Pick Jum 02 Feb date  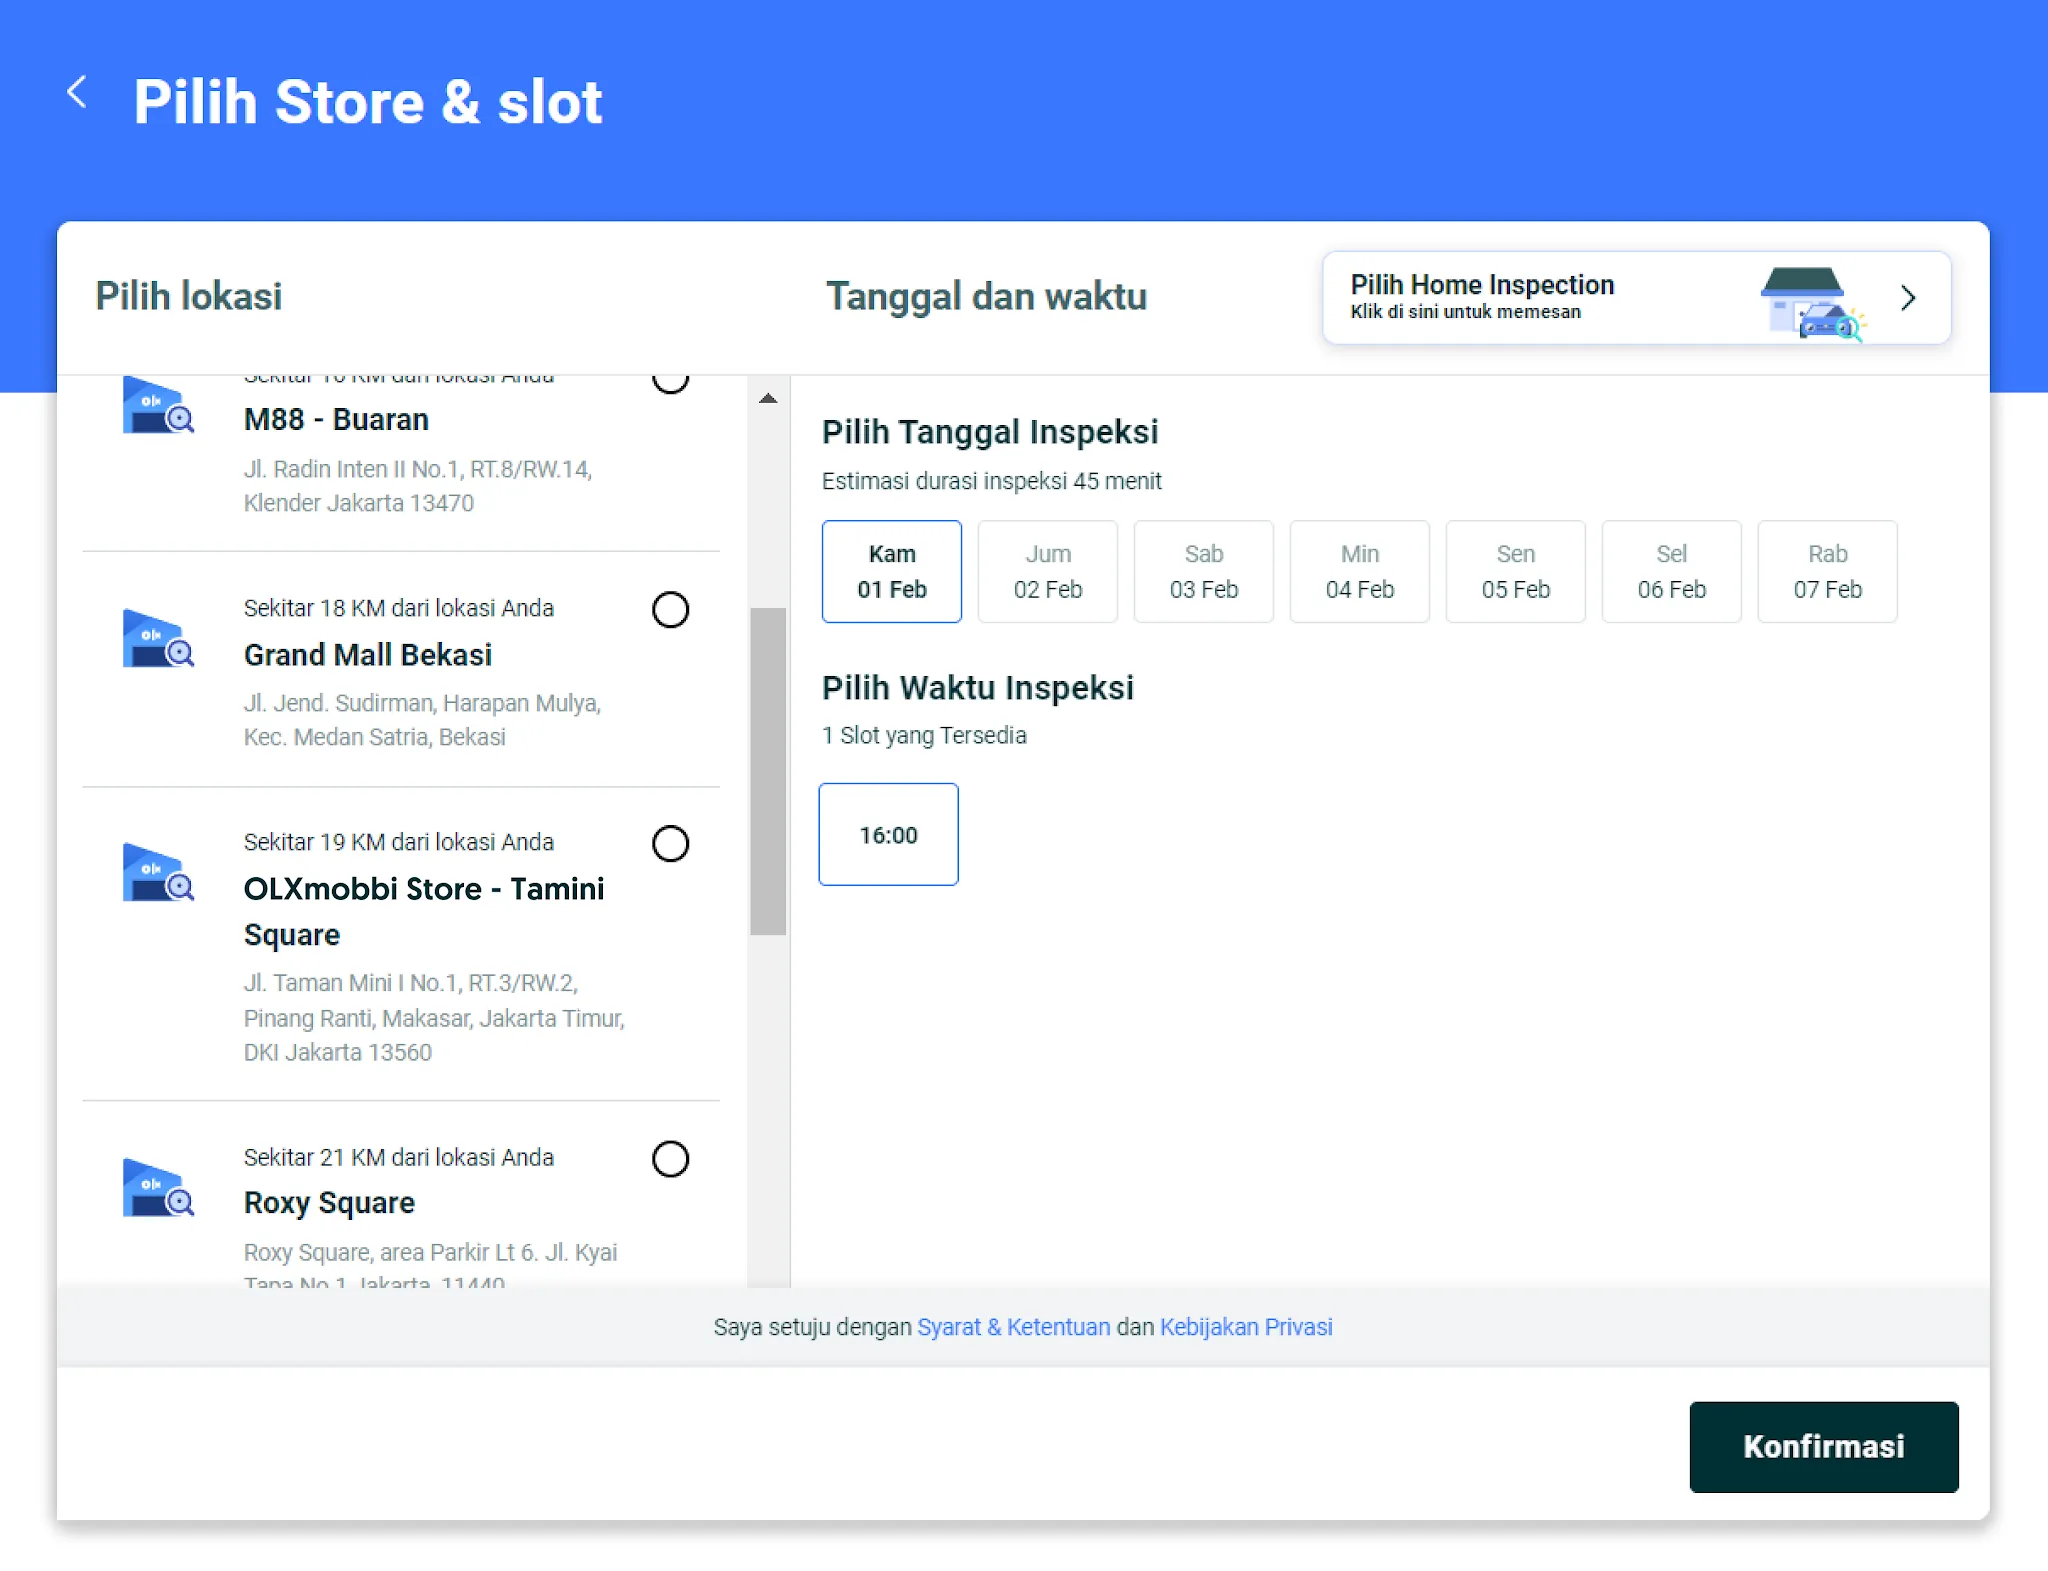[x=1048, y=571]
